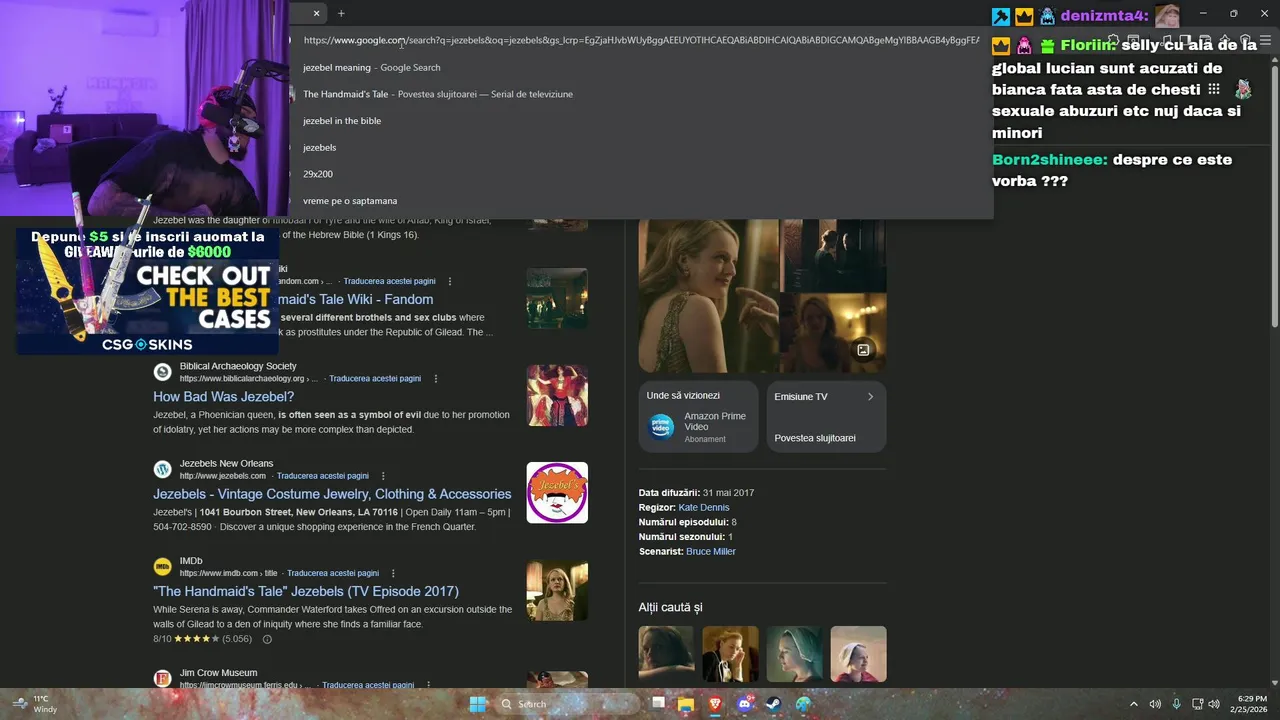This screenshot has height=720, width=1280.
Task: Open the Windows Start menu
Action: pos(478,704)
